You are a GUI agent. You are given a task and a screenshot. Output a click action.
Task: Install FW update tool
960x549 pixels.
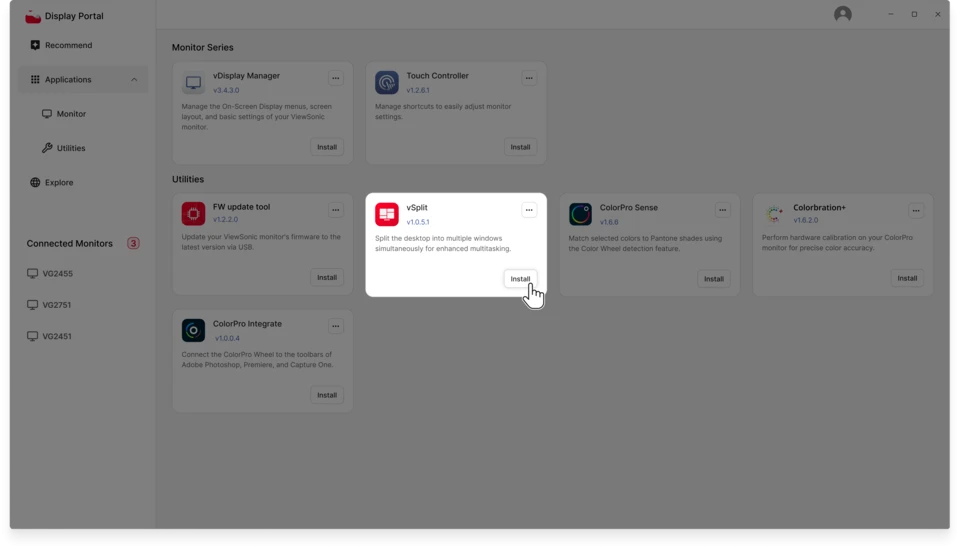pos(327,277)
